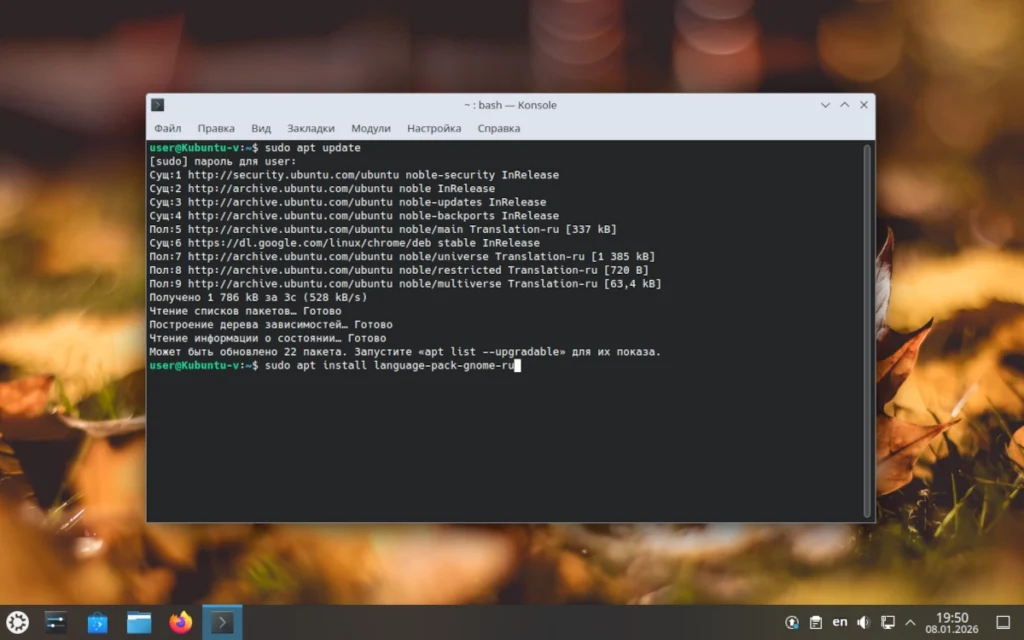Click the 'Сущ:6' dl.google.com chrome line
The width and height of the screenshot is (1024, 640).
pyautogui.click(x=345, y=243)
